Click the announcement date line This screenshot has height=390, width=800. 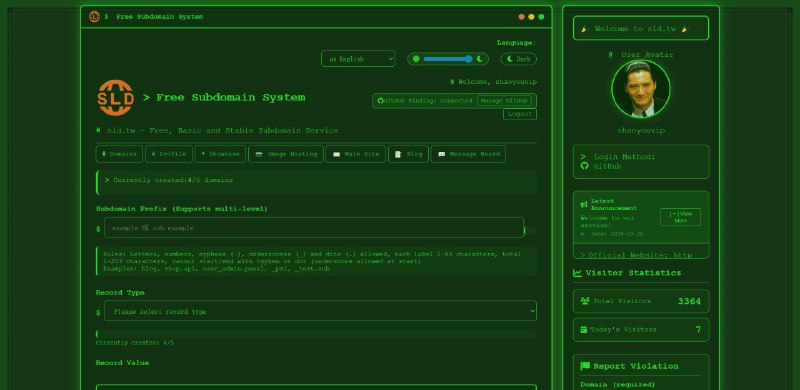612,234
